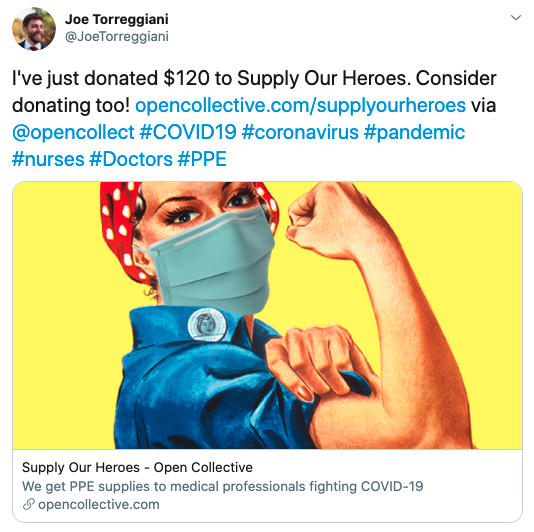Open the masked Rosie the Riveter card image
The width and height of the screenshot is (534, 532).
(x=267, y=315)
